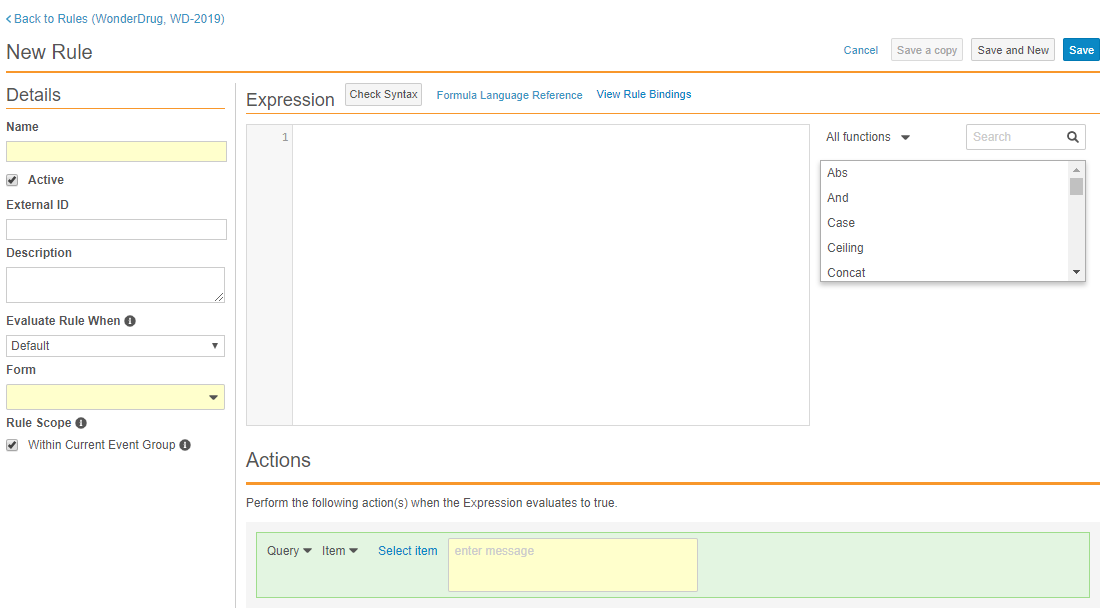Choose the Ceiling function
Image resolution: width=1112 pixels, height=612 pixels.
(x=845, y=248)
